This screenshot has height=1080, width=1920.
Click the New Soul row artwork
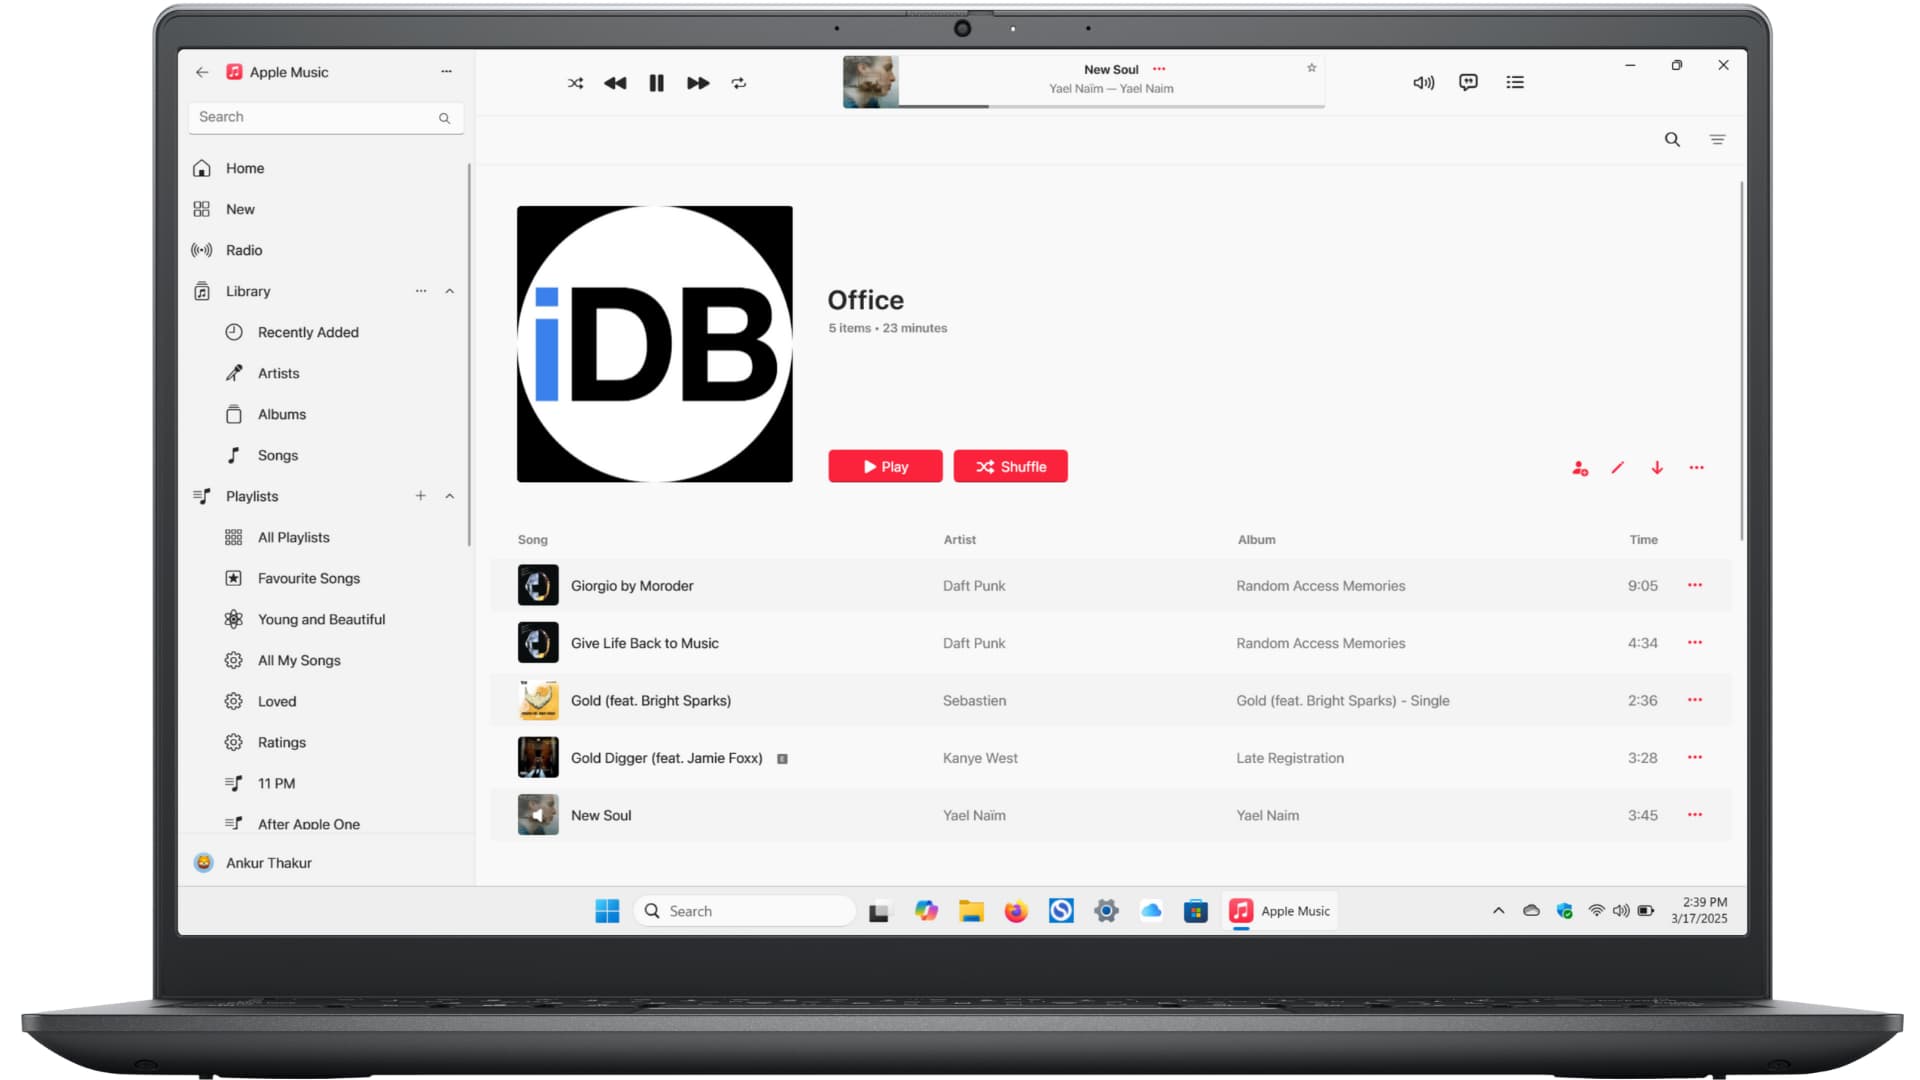click(538, 815)
